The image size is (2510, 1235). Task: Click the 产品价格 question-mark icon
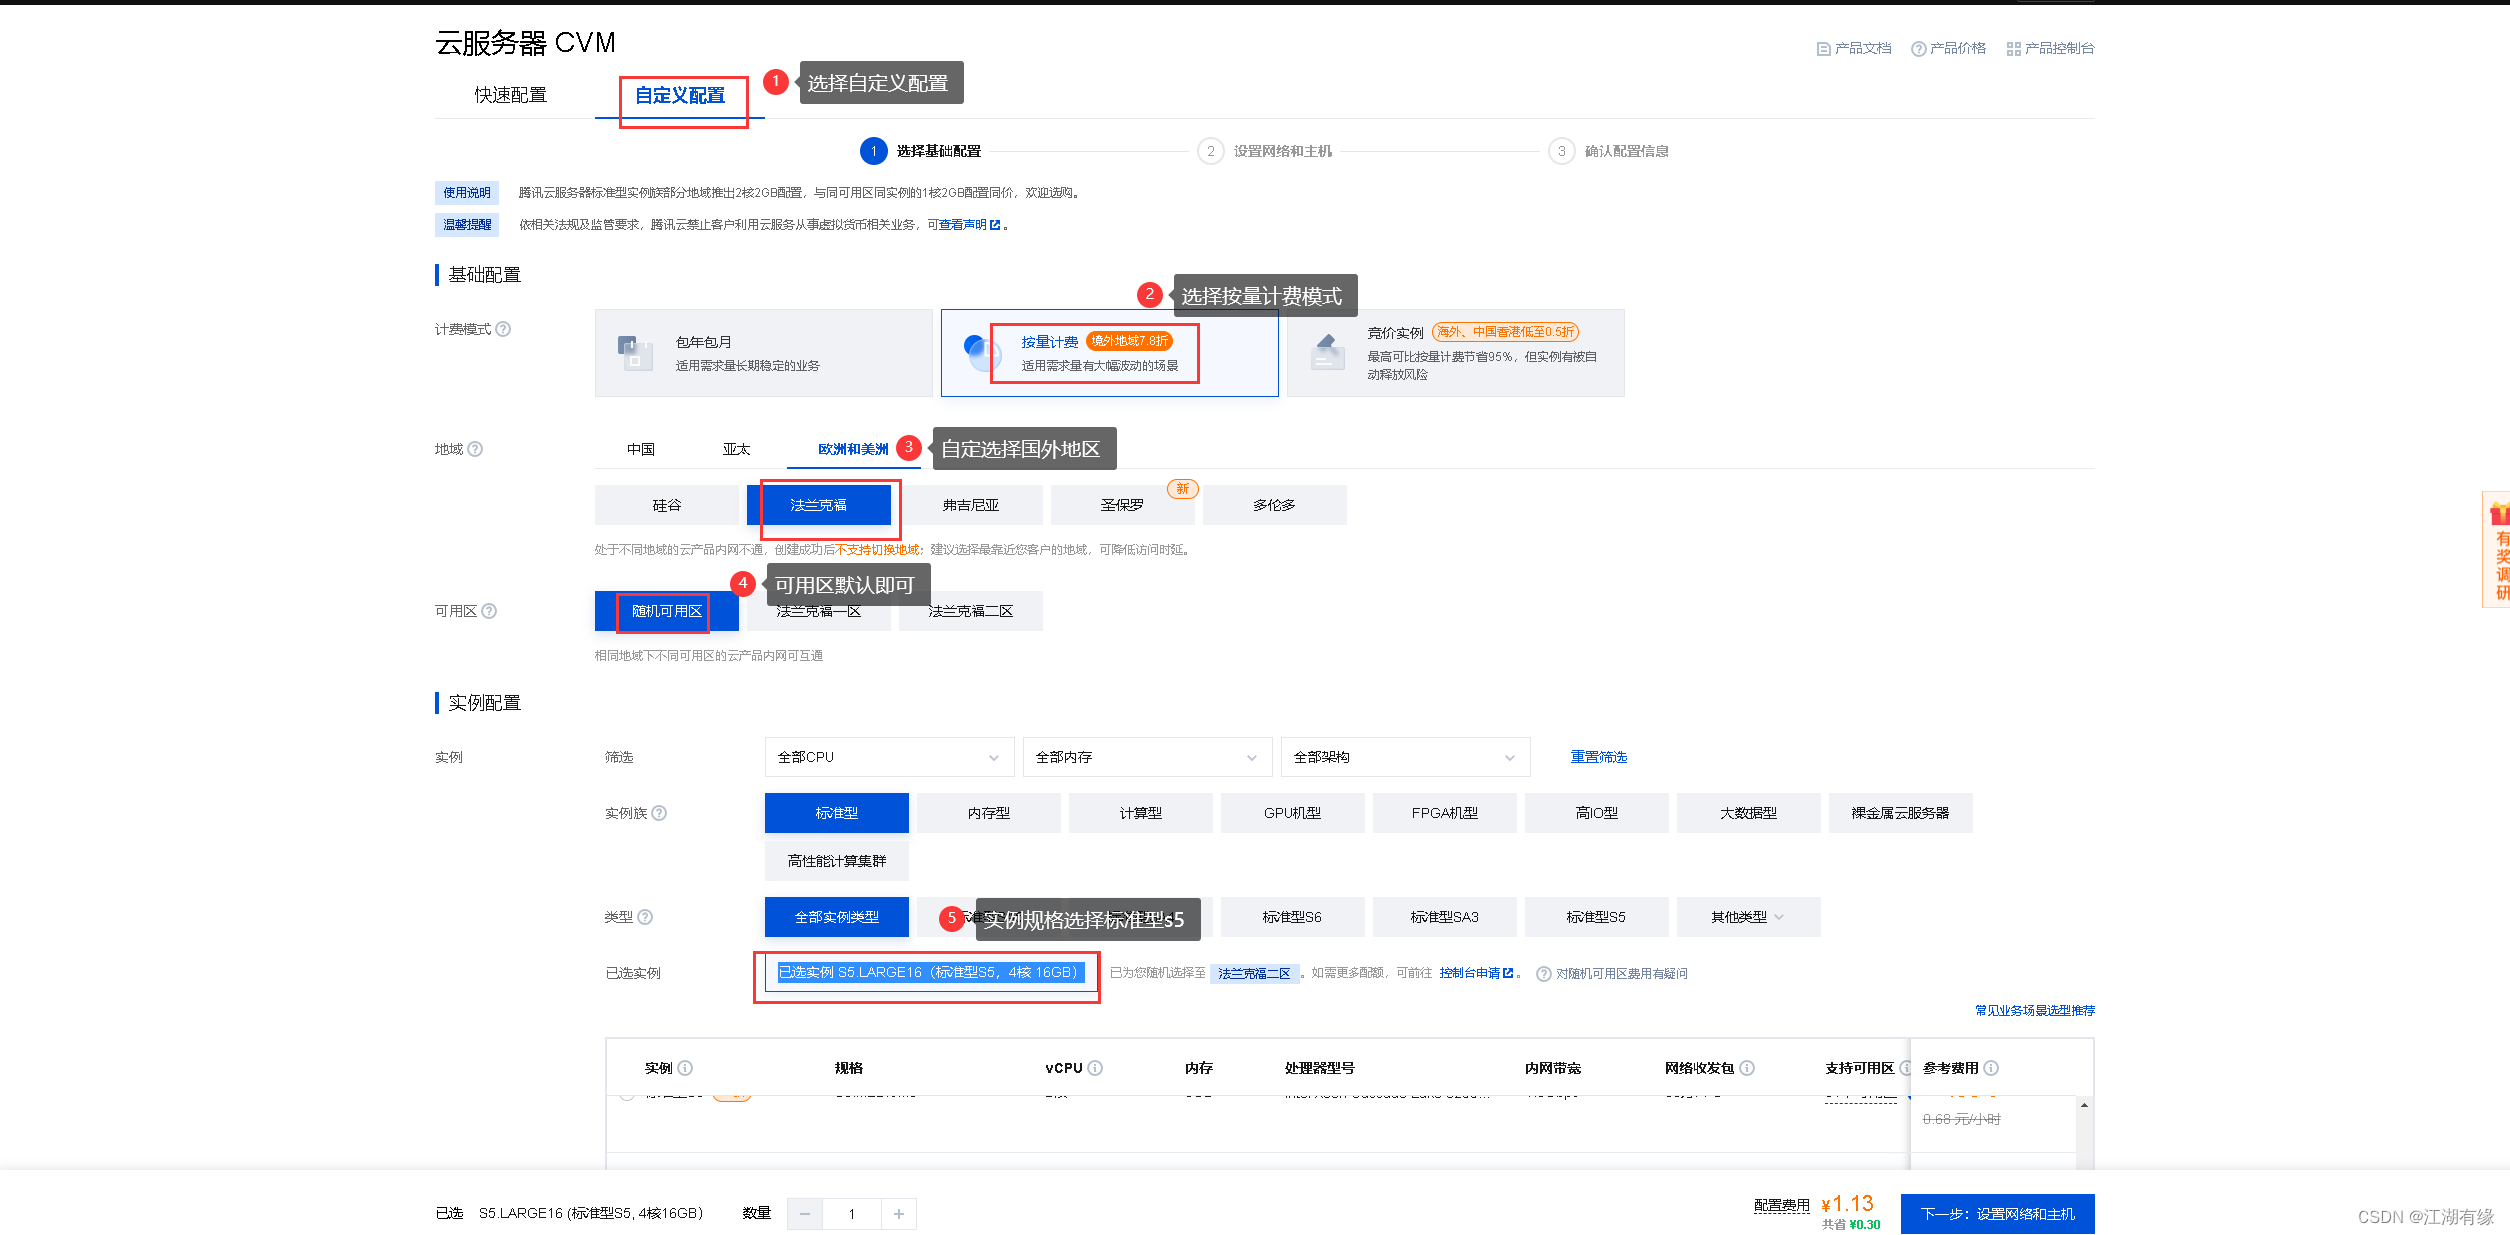coord(1917,47)
